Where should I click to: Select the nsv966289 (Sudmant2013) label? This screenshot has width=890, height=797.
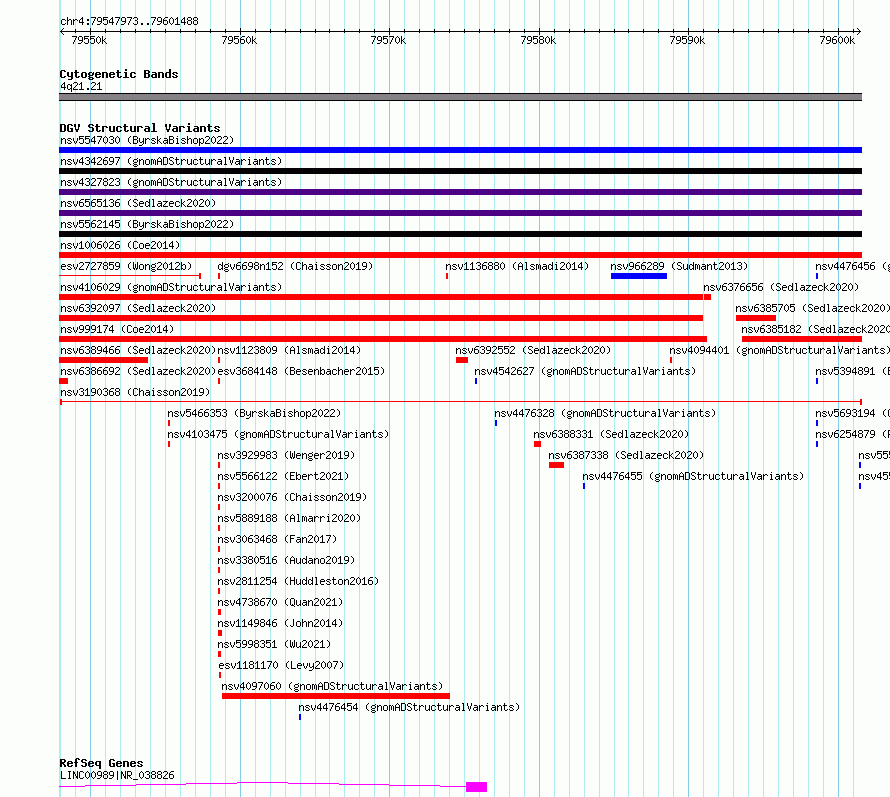coord(679,266)
